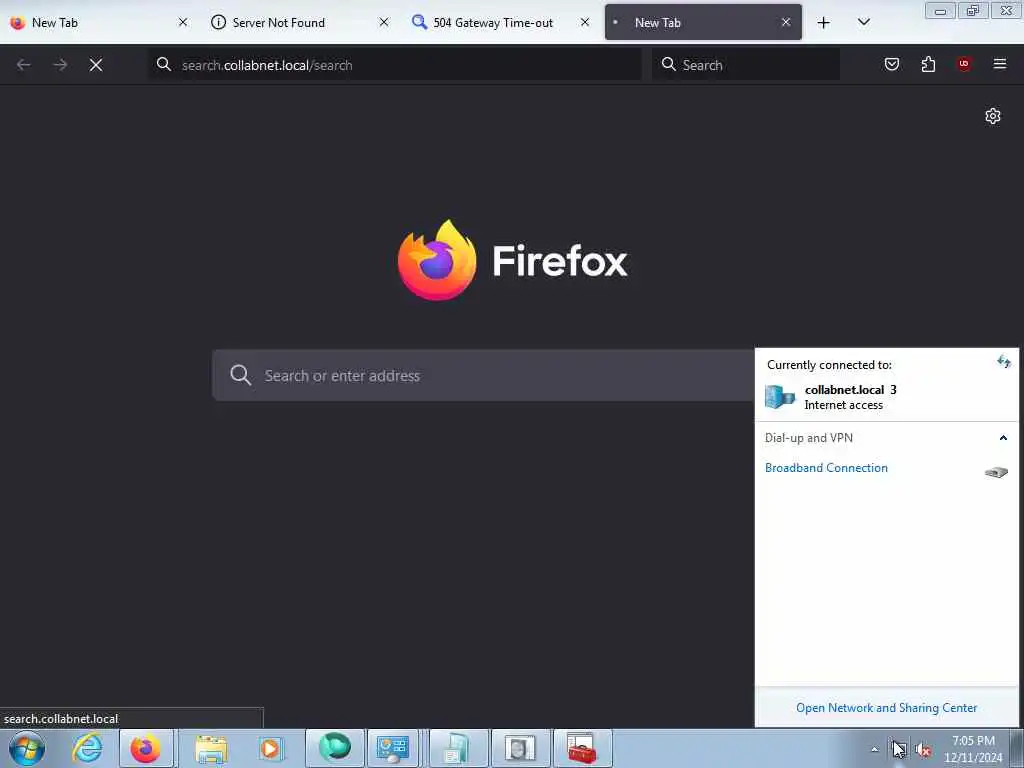
Task: Open the picture window taskbar button
Action: [520, 748]
